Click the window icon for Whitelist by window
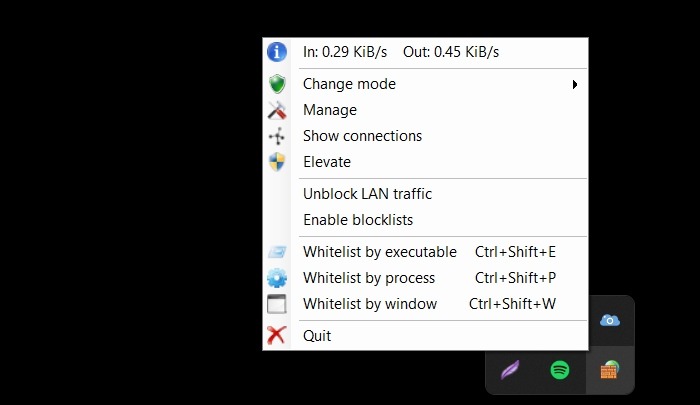The height and width of the screenshot is (405, 700). point(277,304)
